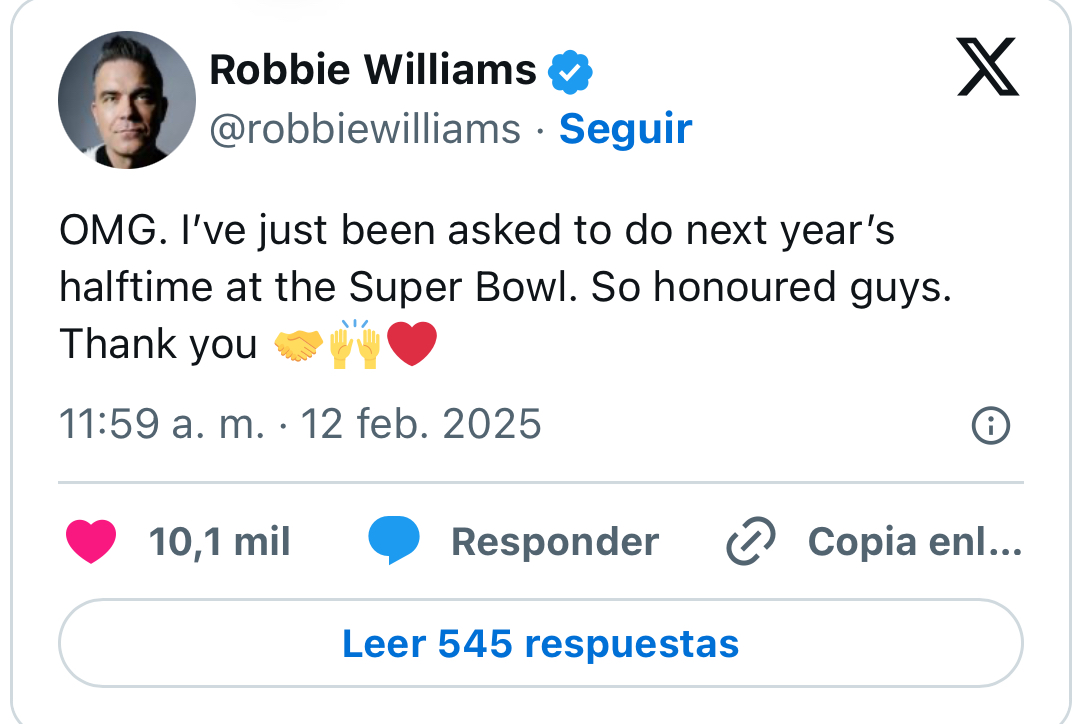Screen dimensions: 1079x724
Task: Open Robbie Williams profile picture
Action: tap(126, 99)
